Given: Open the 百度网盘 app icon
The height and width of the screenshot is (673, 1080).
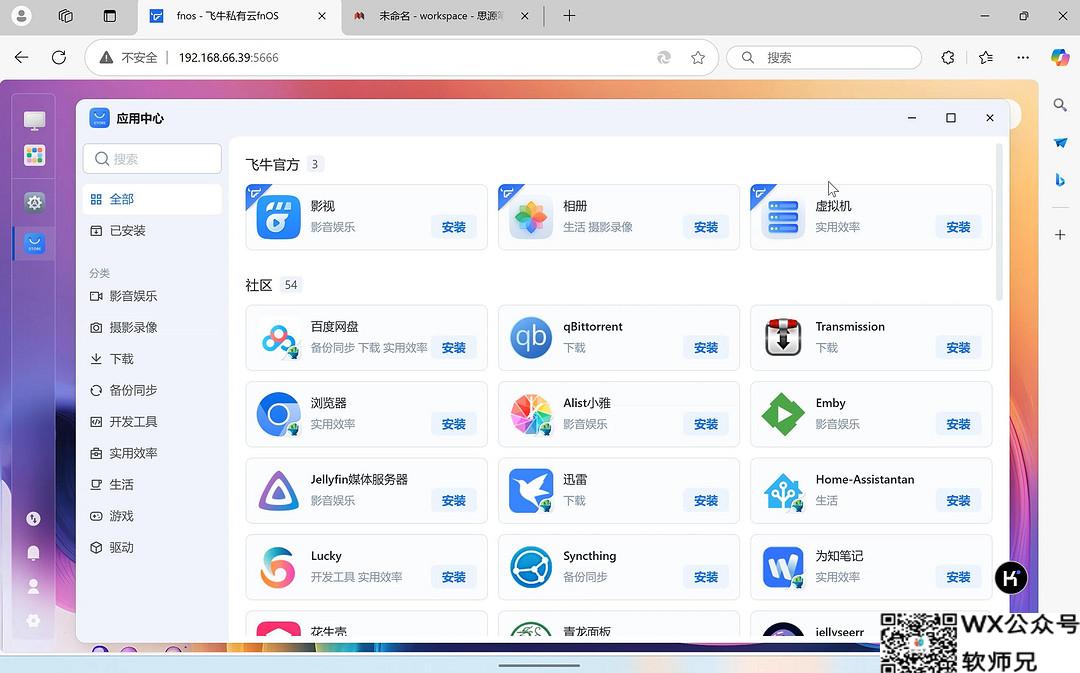Looking at the screenshot, I should coord(278,338).
